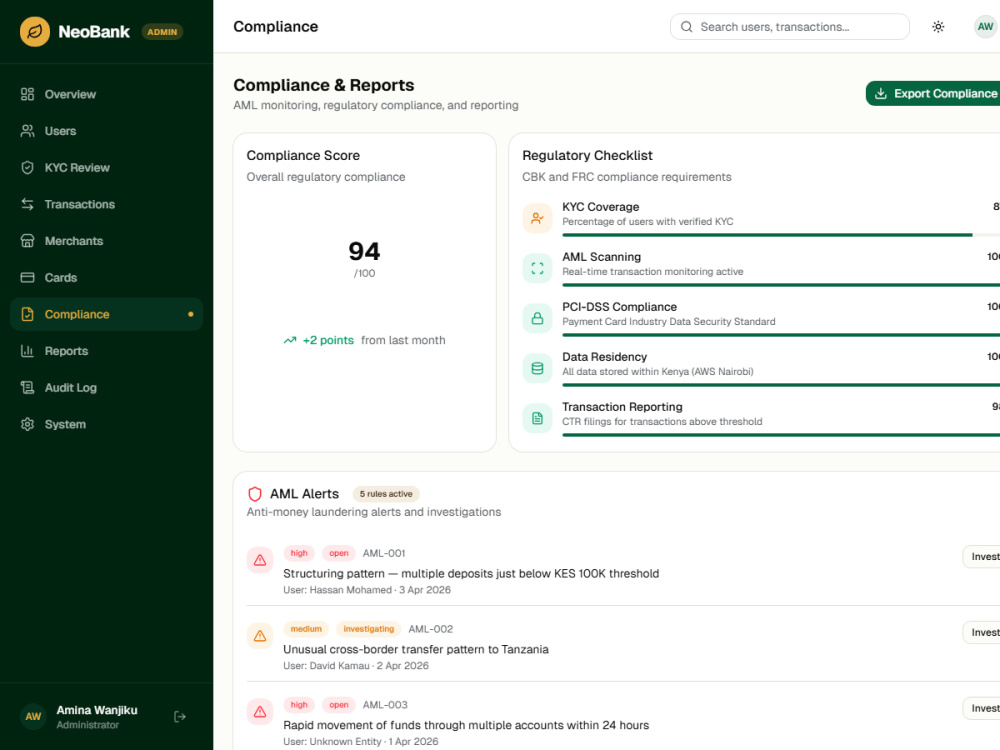Click 'User: David Kamau · 2 Apr 2026'
Viewport: 1000px width, 750px height.
356,666
